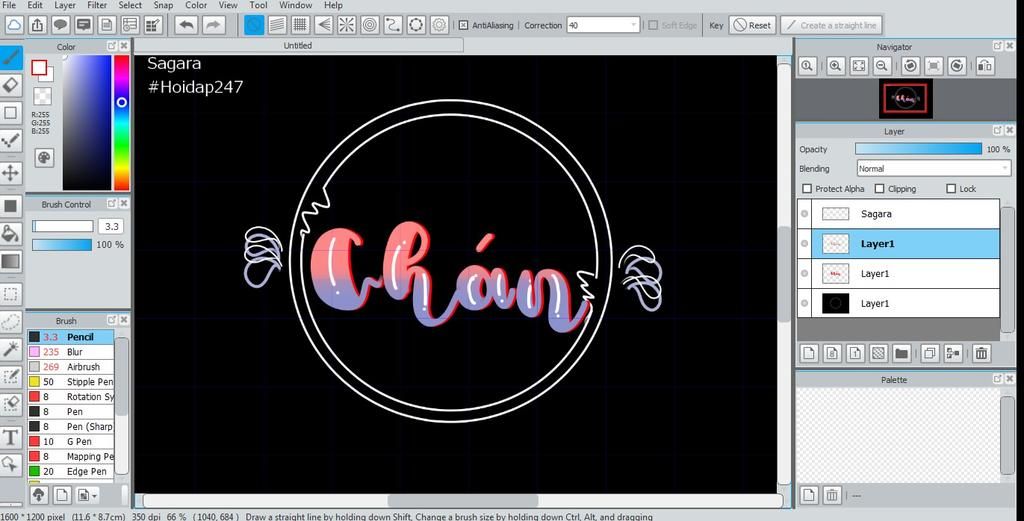Image resolution: width=1024 pixels, height=521 pixels.
Task: Select the Edge Pen brush
Action: 71,471
